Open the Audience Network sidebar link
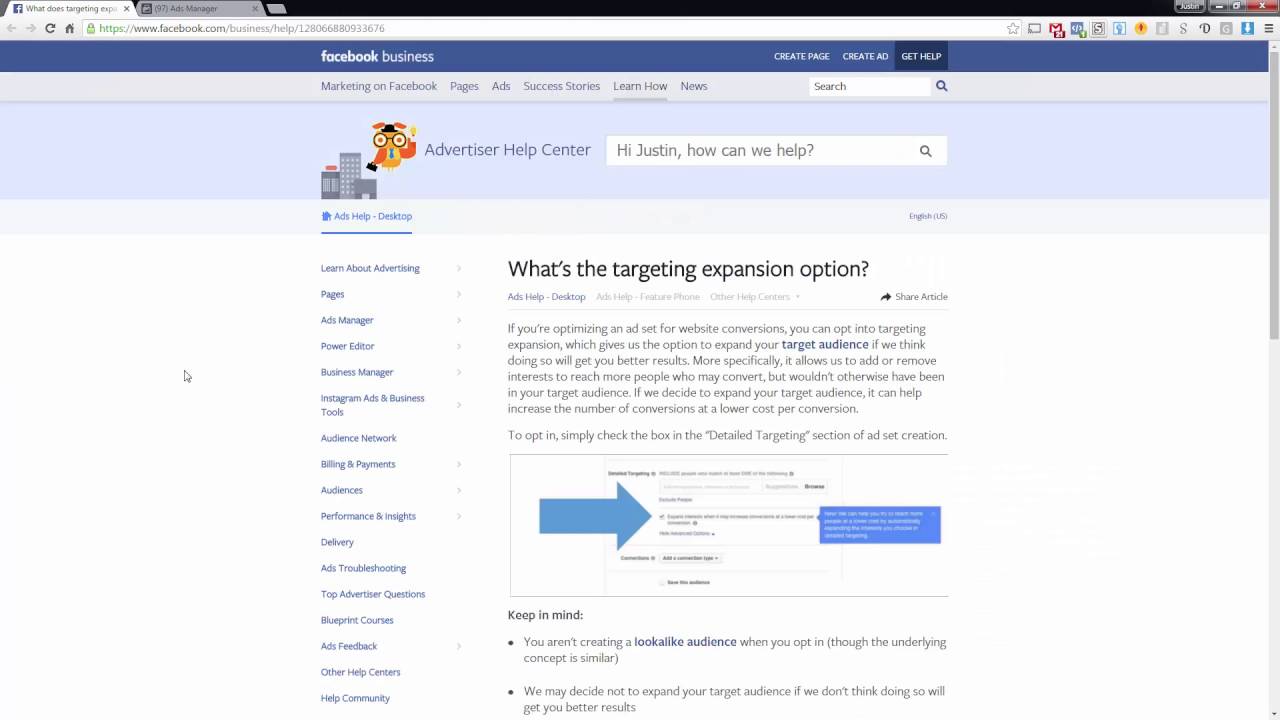This screenshot has width=1280, height=720. pos(359,438)
